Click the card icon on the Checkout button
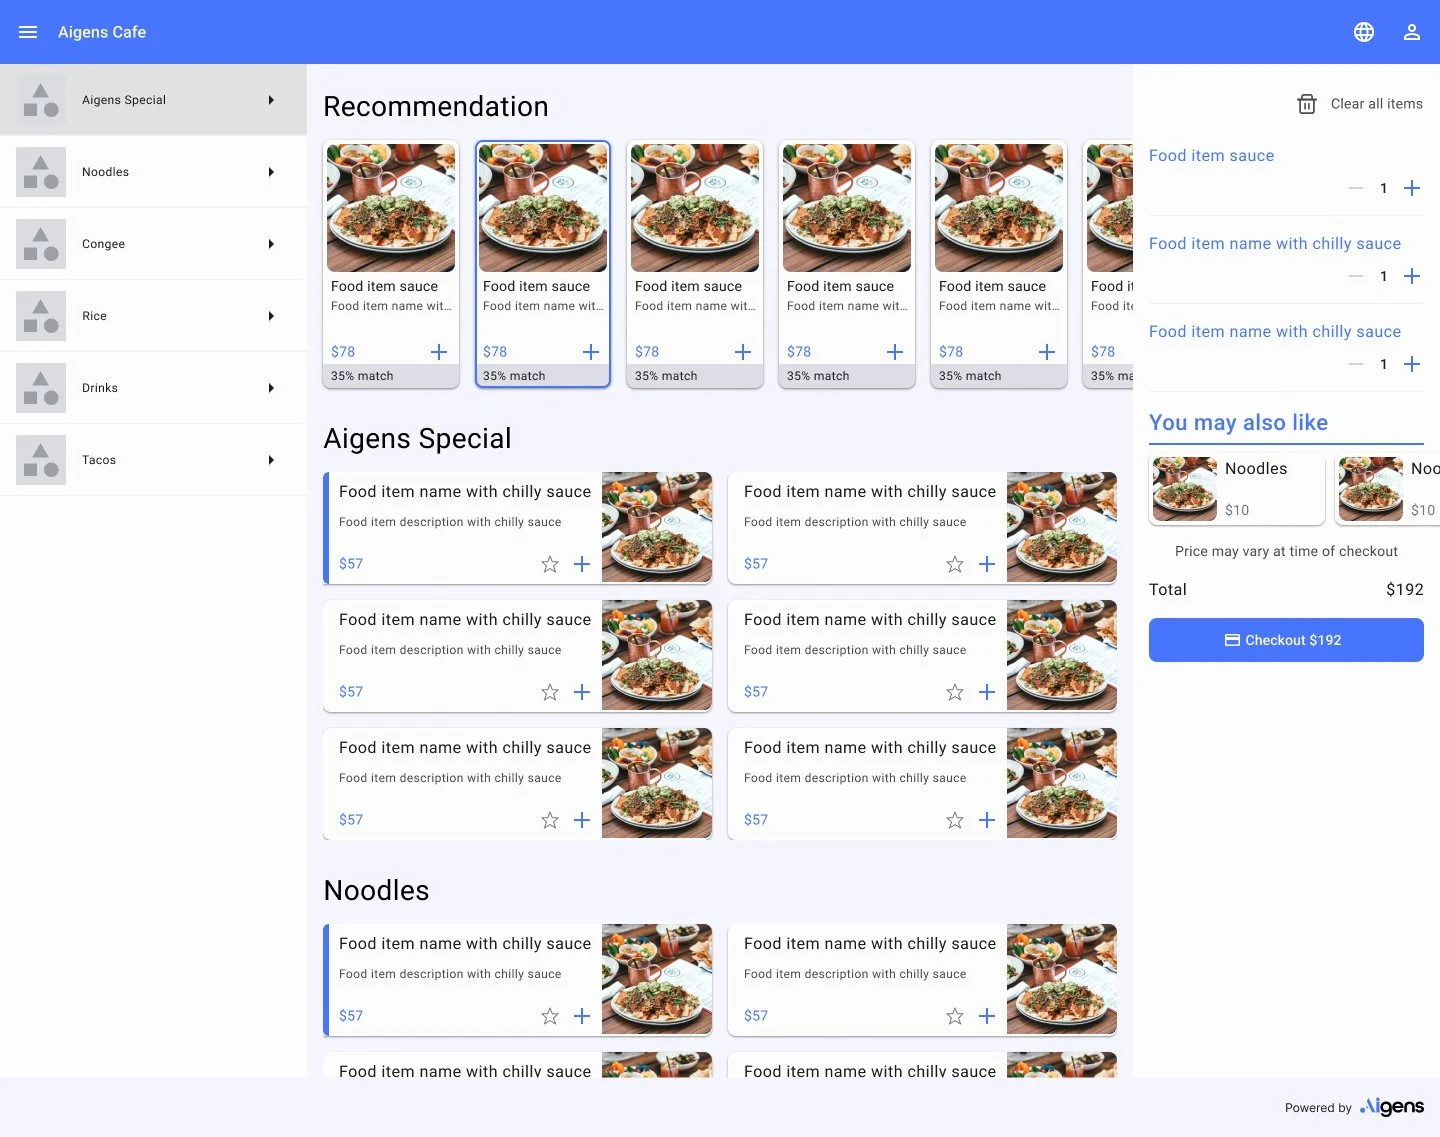This screenshot has width=1440, height=1137. [1232, 640]
